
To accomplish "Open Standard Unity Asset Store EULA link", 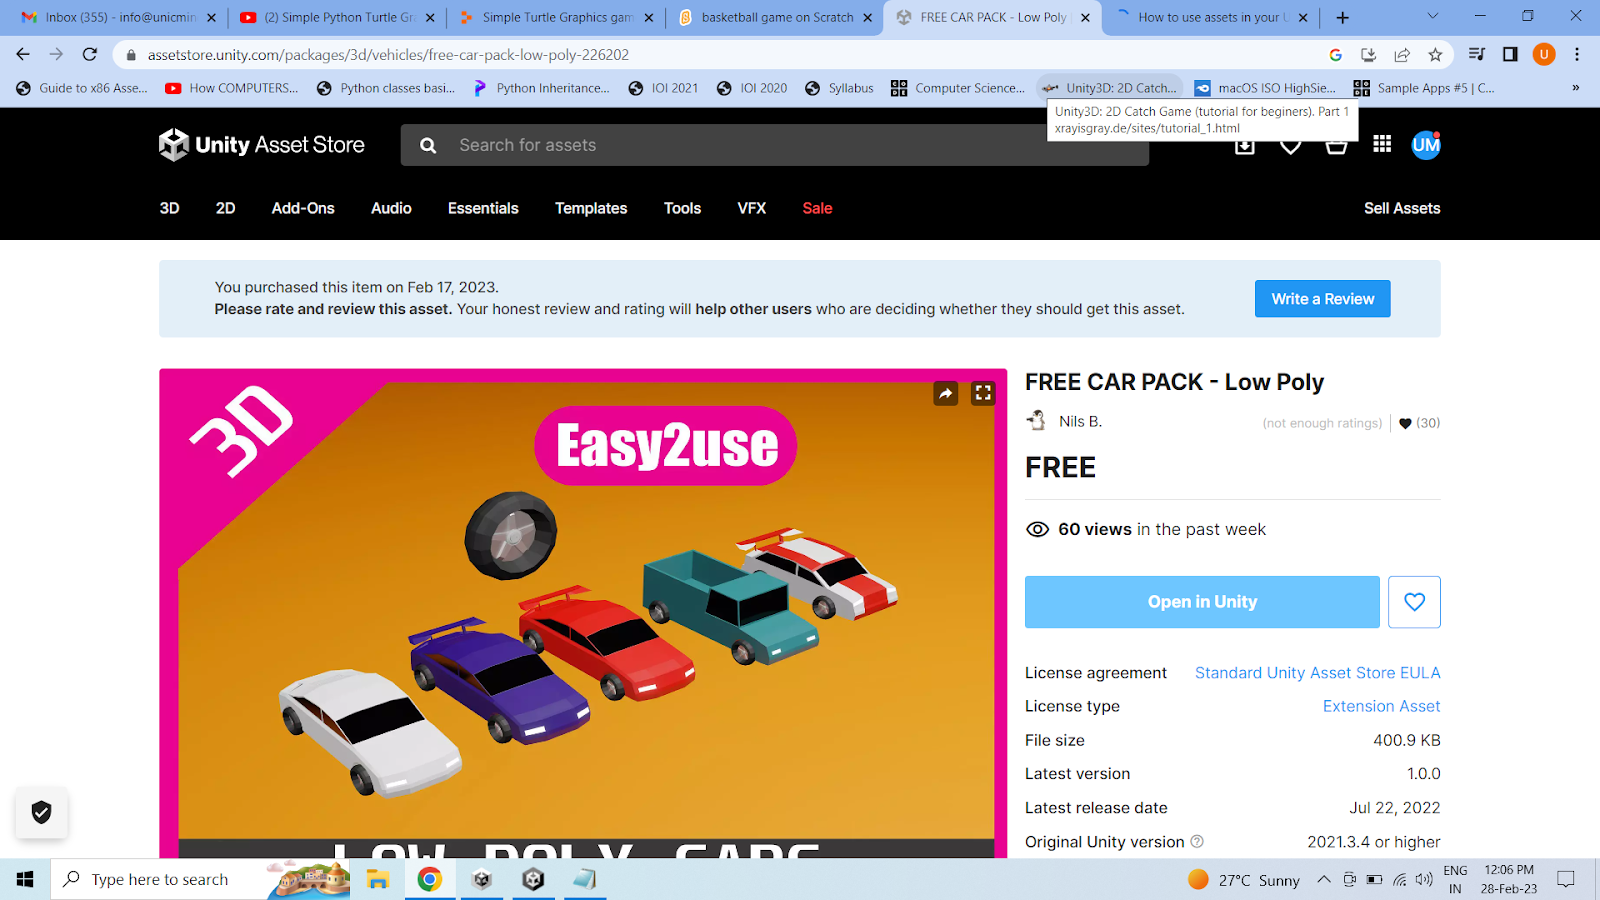I will point(1318,673).
